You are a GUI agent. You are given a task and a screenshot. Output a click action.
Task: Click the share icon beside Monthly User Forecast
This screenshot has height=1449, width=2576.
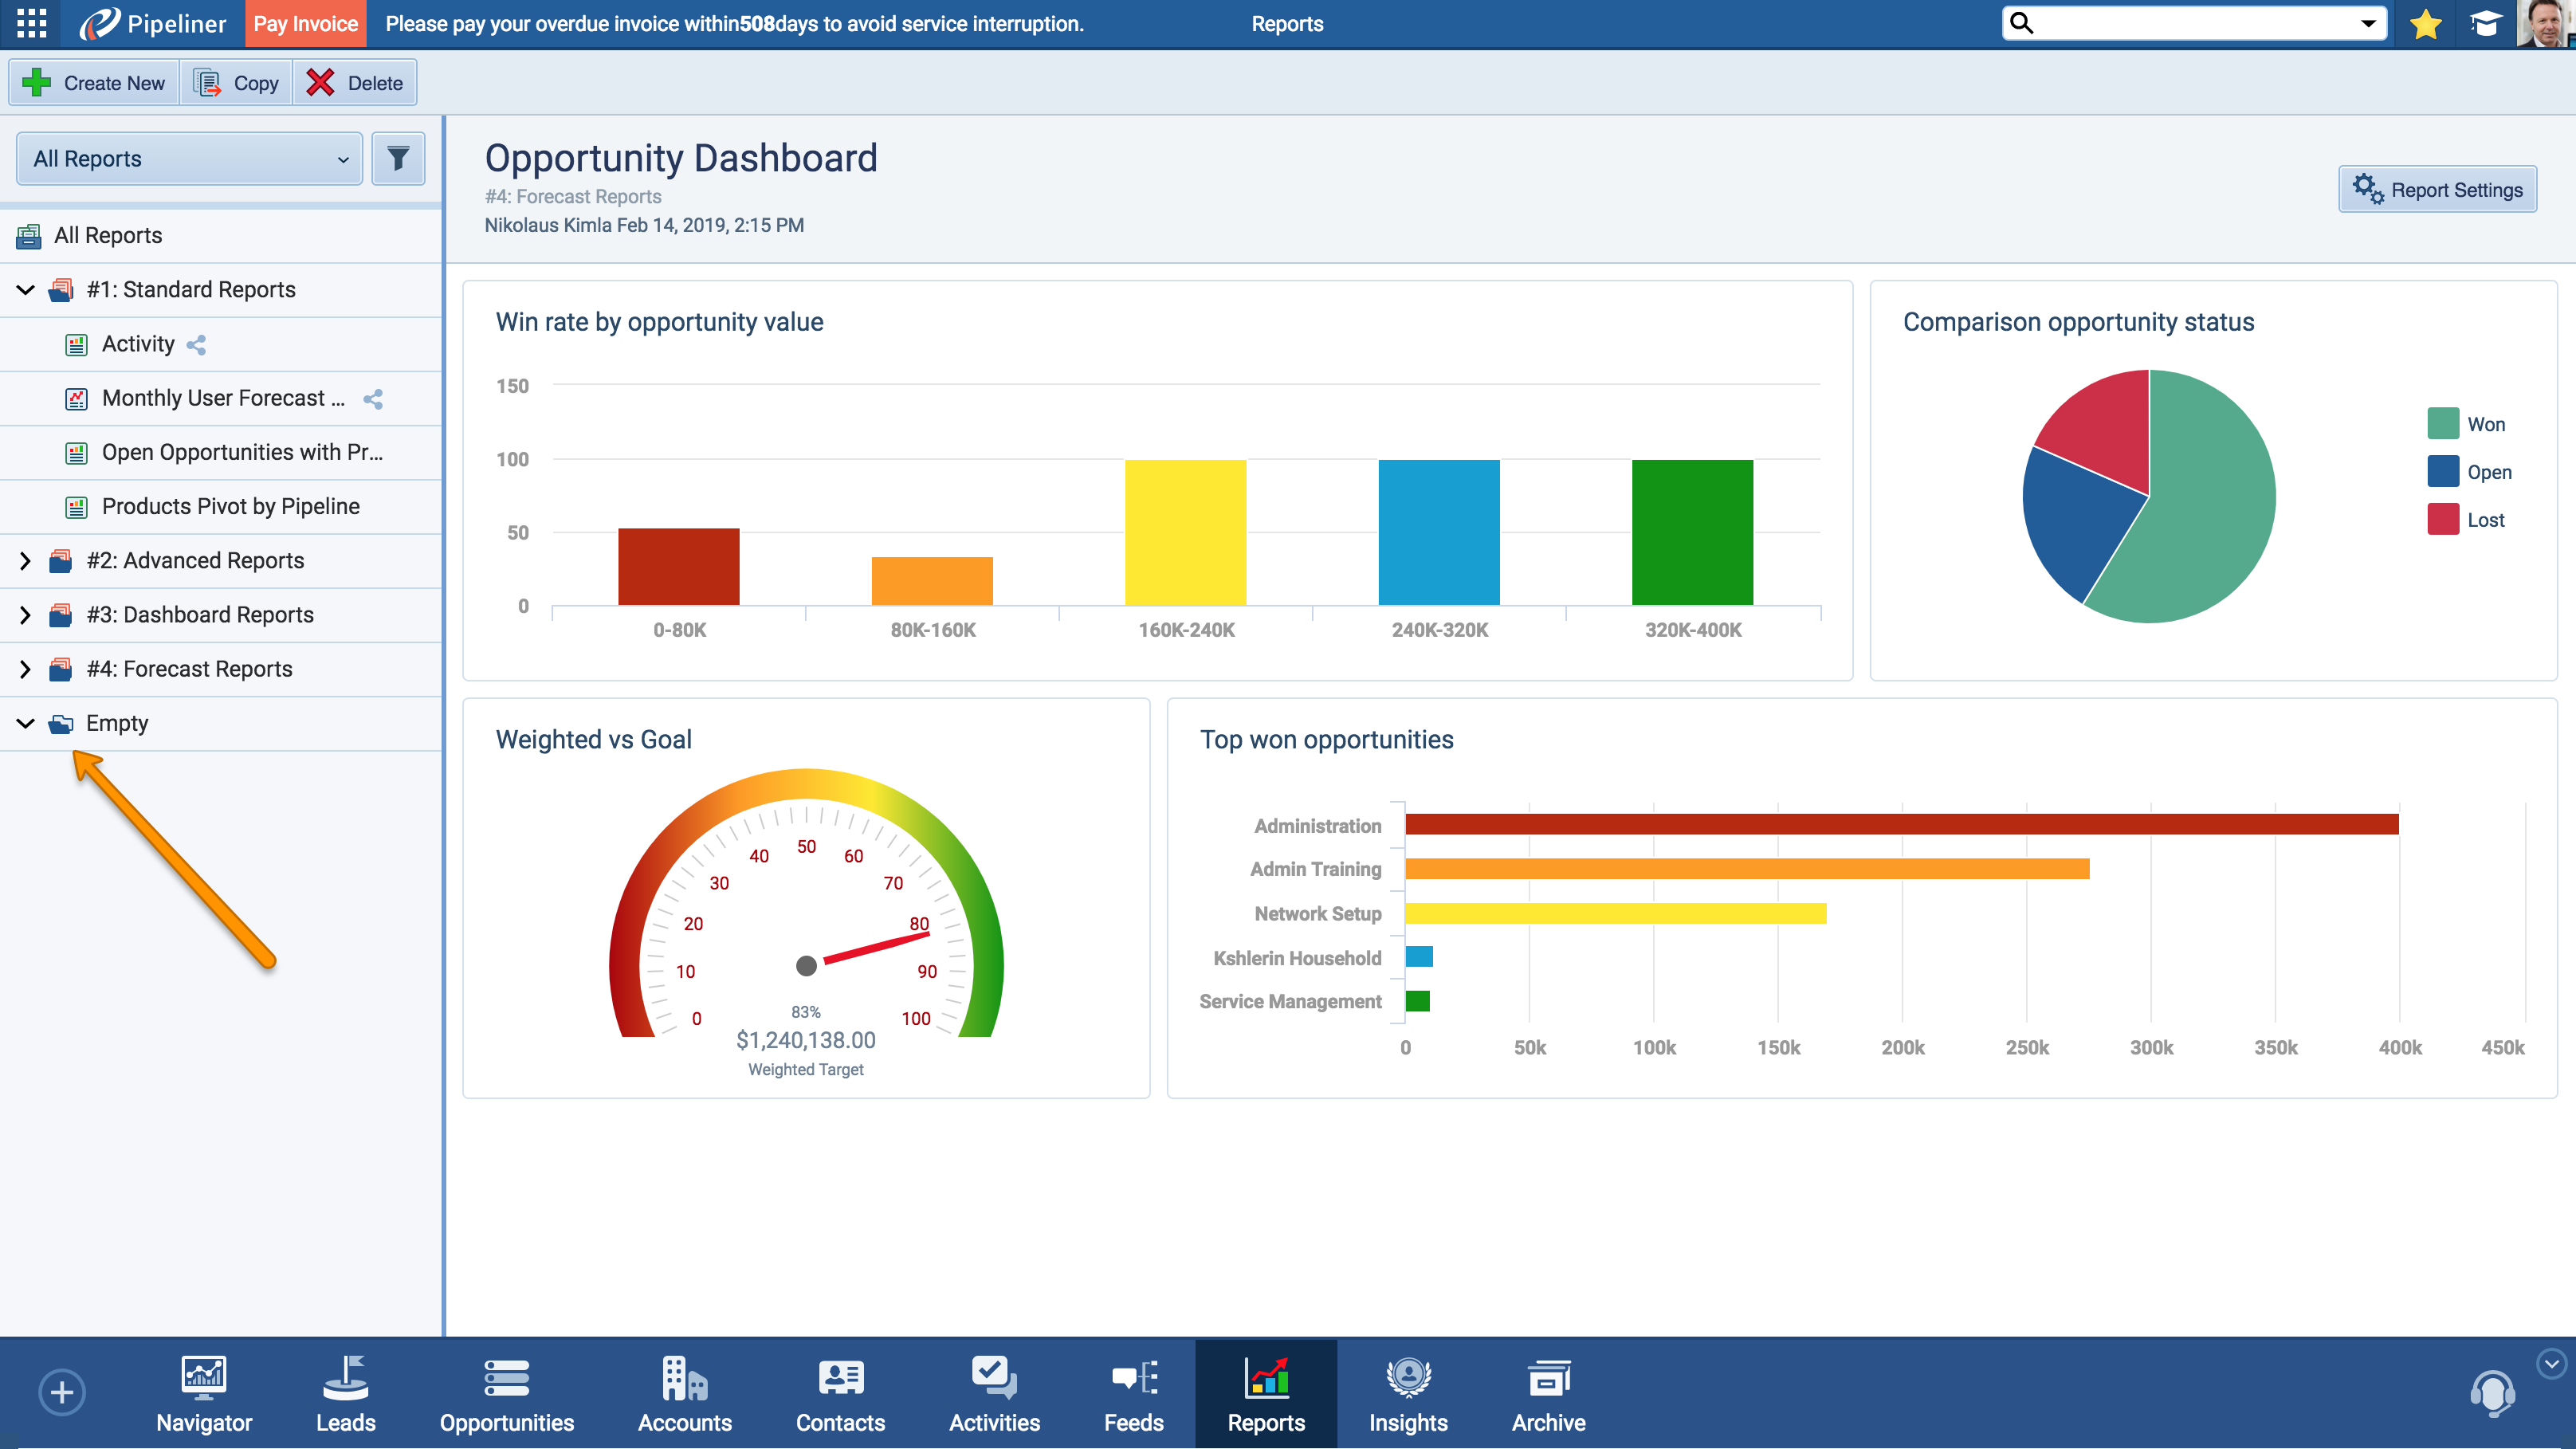(373, 399)
